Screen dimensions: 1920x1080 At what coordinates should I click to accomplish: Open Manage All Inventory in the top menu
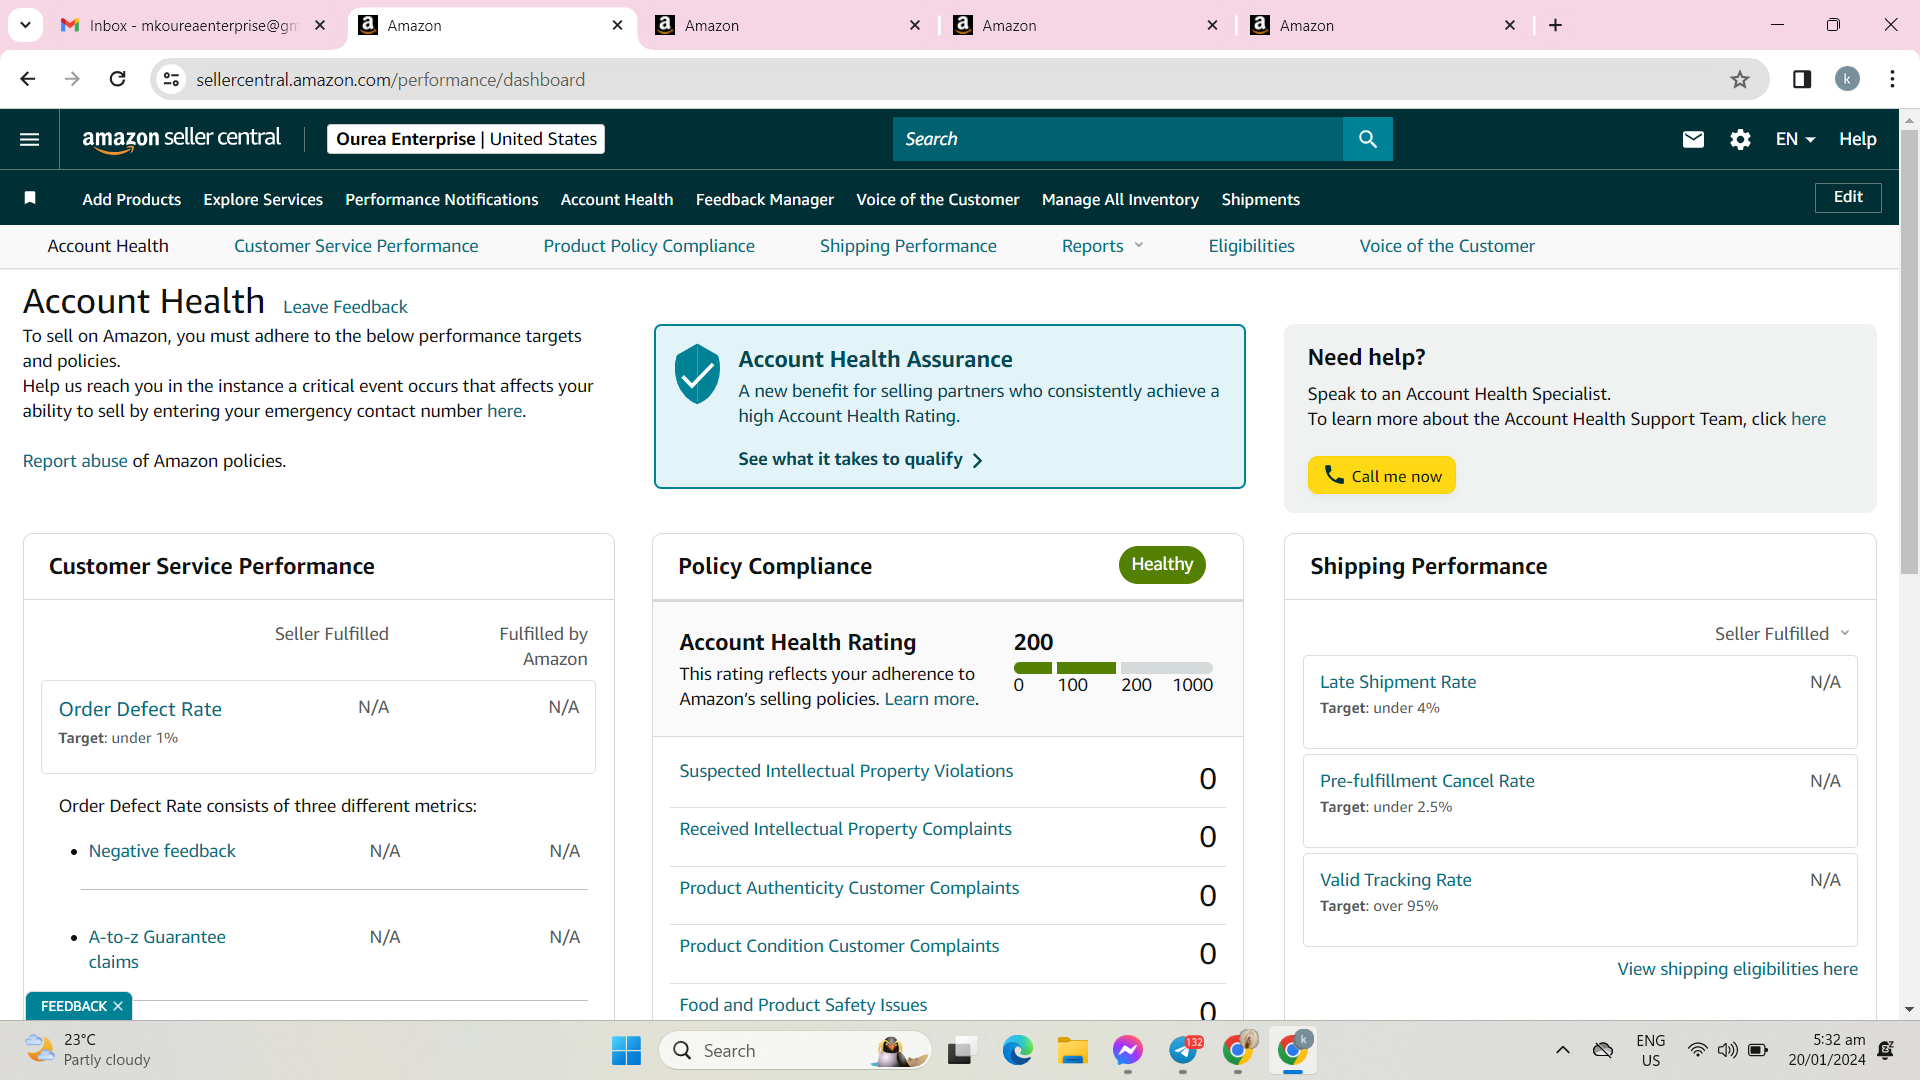coord(1120,199)
